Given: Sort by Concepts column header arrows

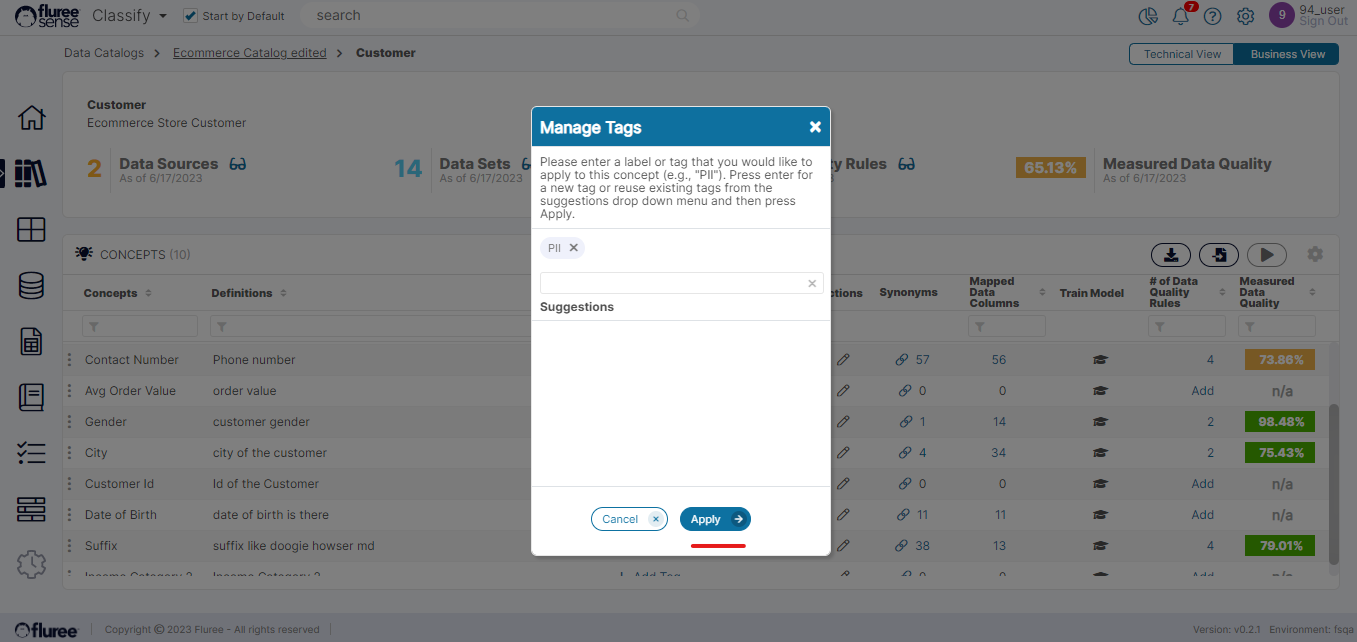Looking at the screenshot, I should coord(149,293).
